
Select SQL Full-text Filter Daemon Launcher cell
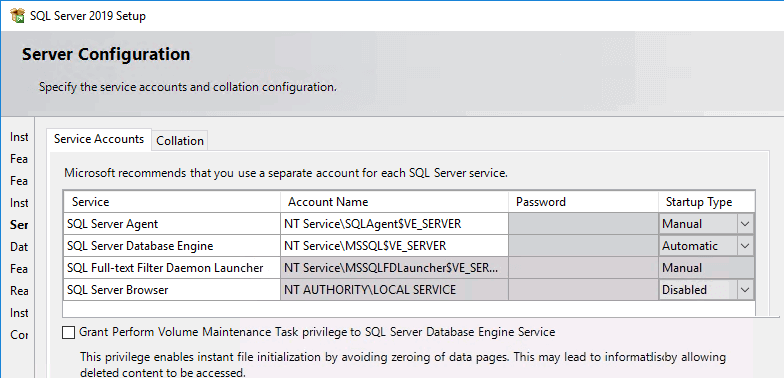172,268
